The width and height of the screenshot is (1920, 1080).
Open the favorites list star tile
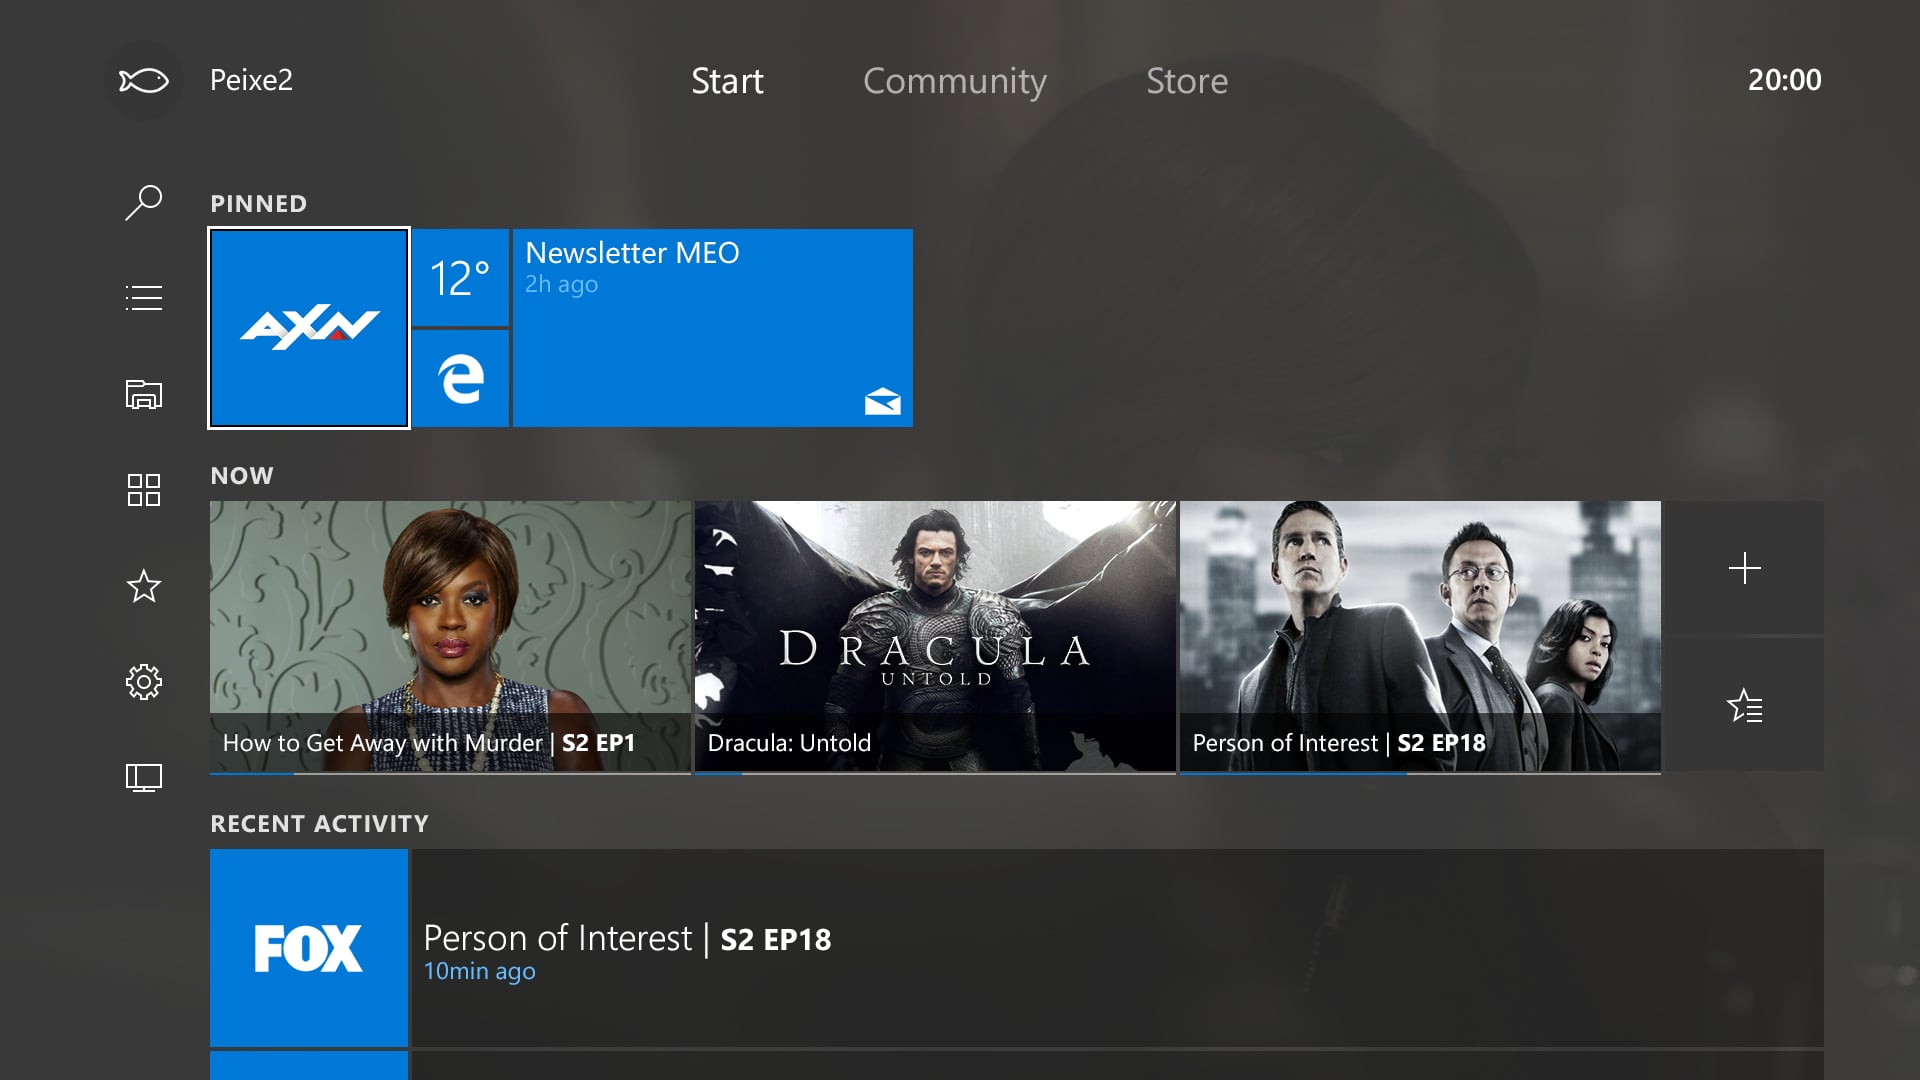coord(1744,706)
